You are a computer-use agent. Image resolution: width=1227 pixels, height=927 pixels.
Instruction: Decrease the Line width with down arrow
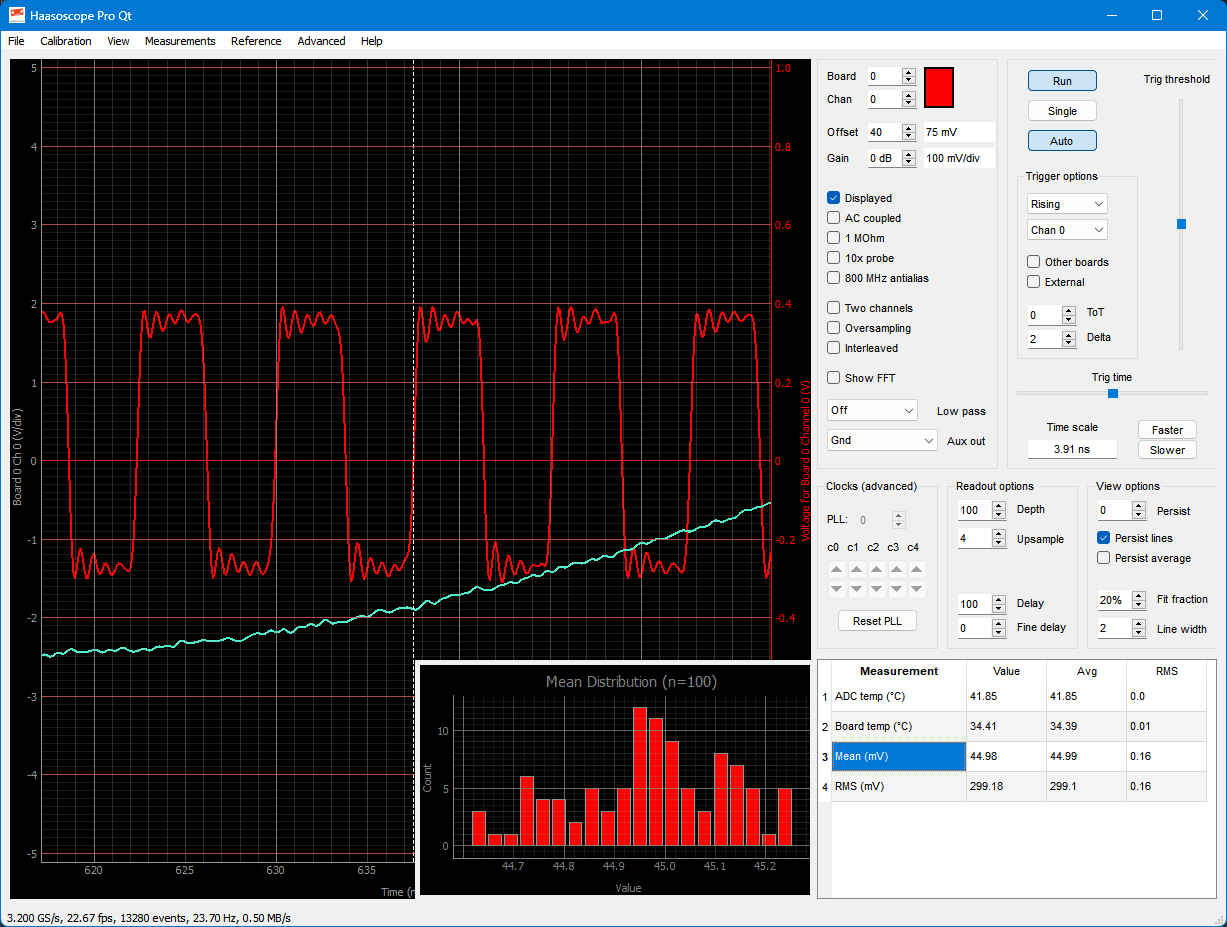click(x=1138, y=634)
